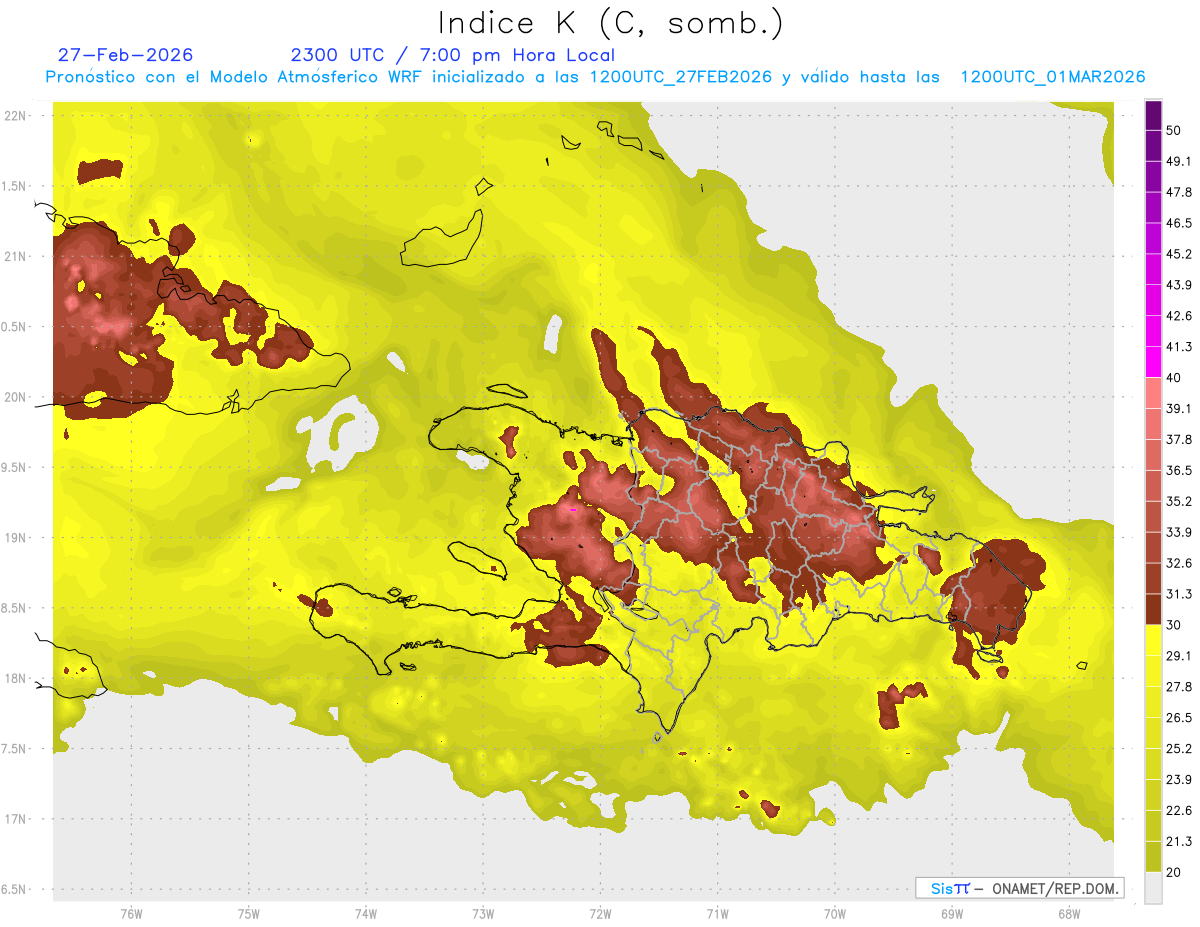Viewport: 1200px width, 927px height.
Task: Click the 20 value on the color scale
Action: (x=1174, y=872)
